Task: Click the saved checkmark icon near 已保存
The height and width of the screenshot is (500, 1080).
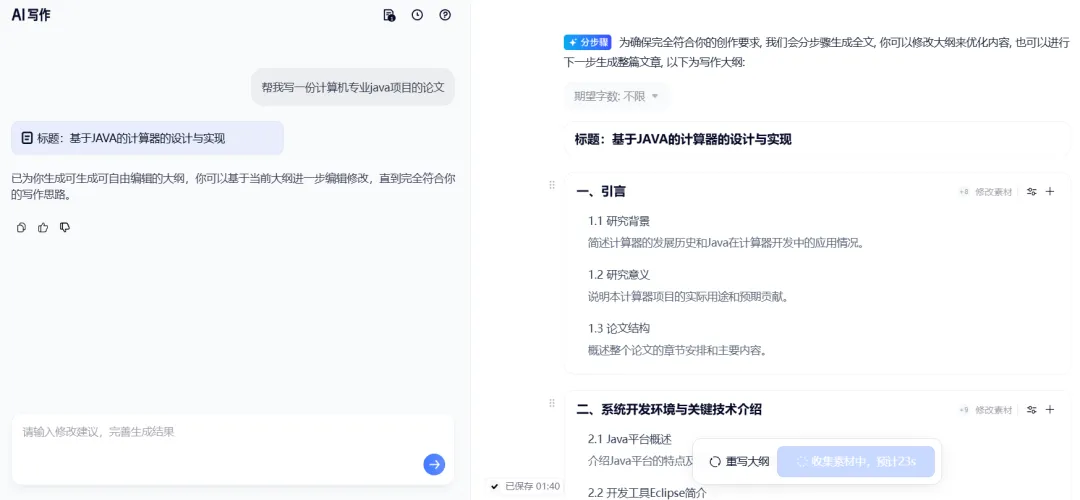Action: pyautogui.click(x=495, y=486)
